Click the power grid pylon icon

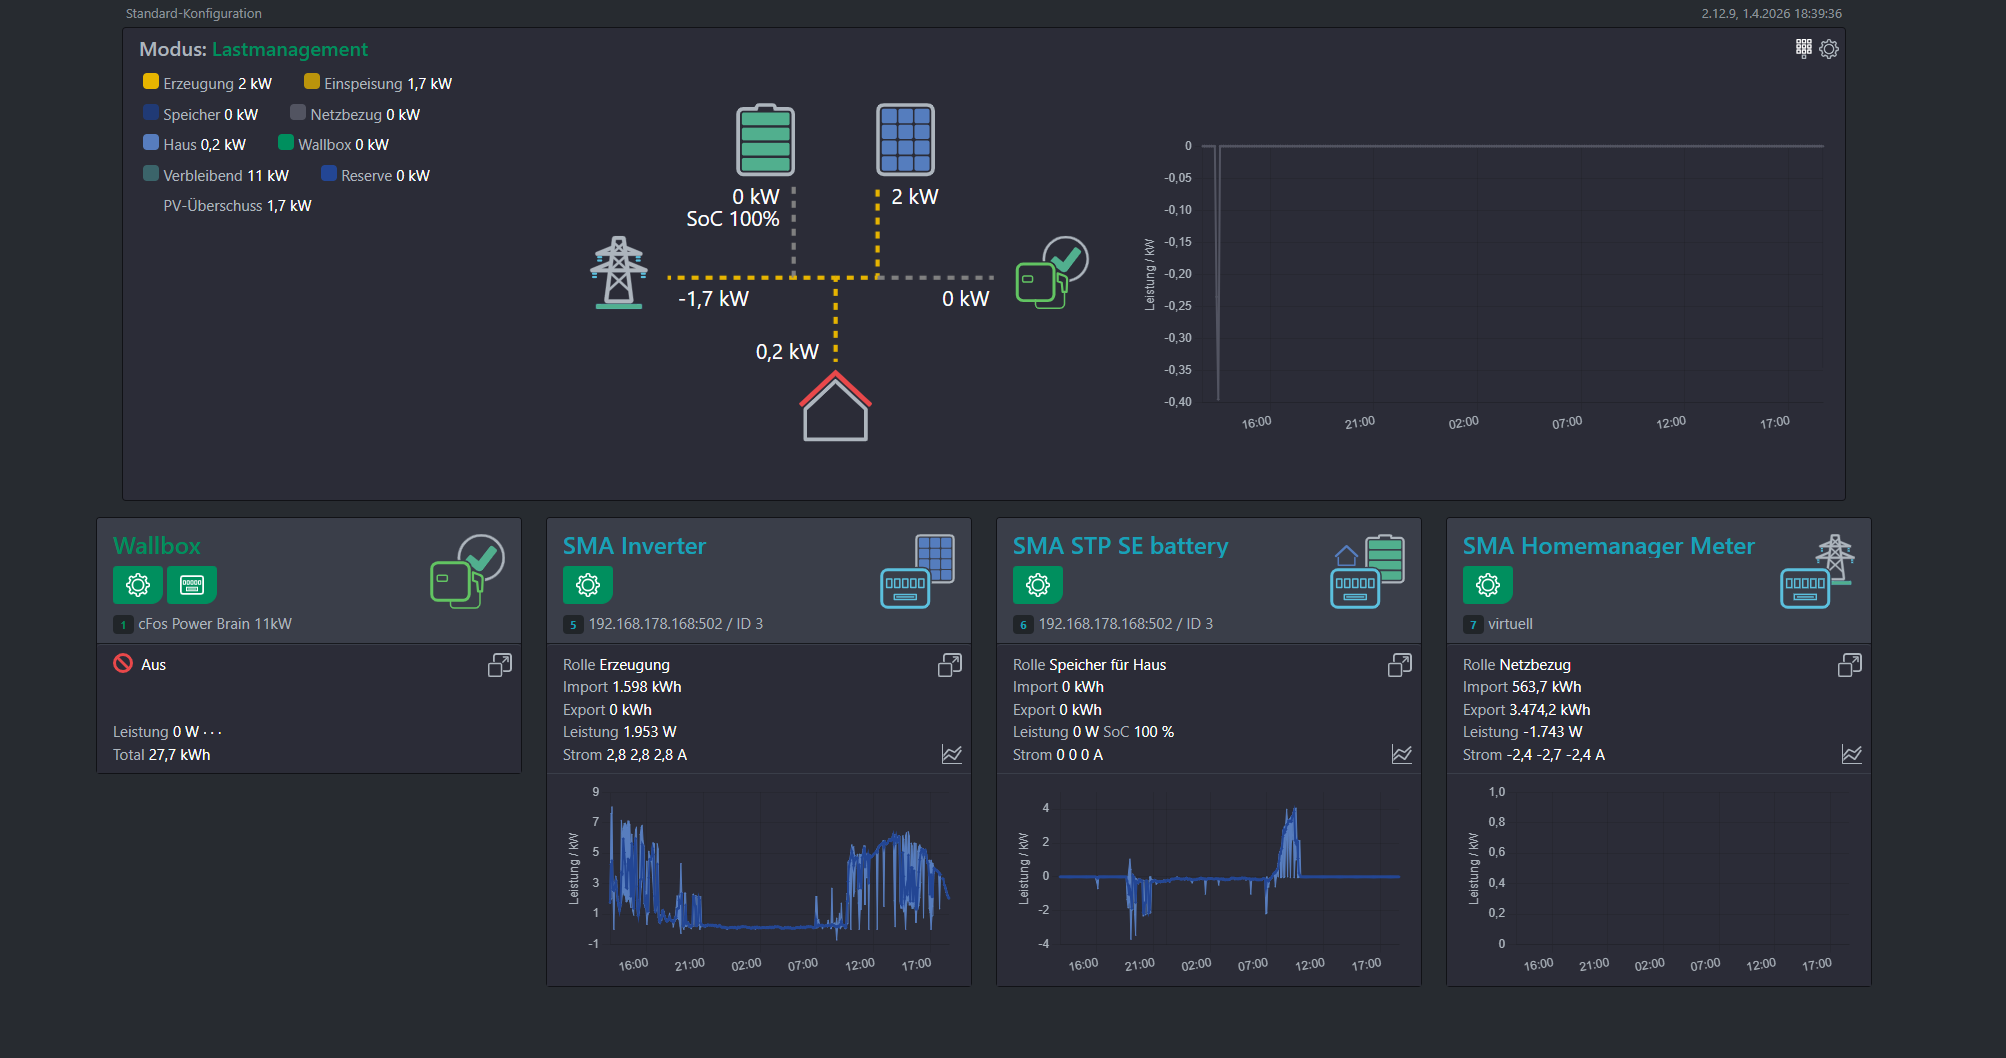[618, 272]
